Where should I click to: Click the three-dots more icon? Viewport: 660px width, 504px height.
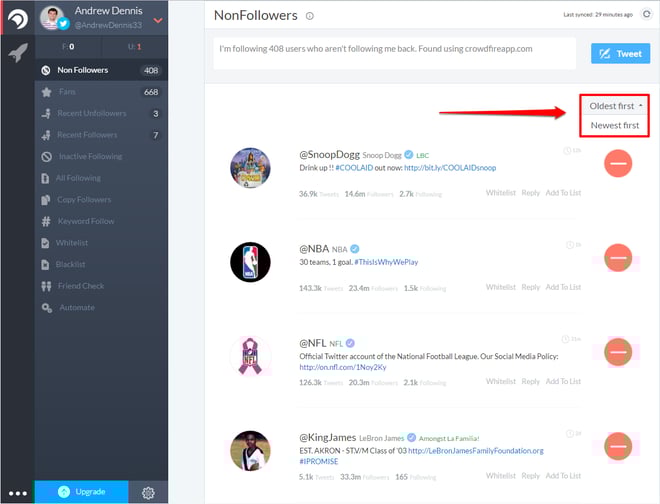[x=18, y=493]
